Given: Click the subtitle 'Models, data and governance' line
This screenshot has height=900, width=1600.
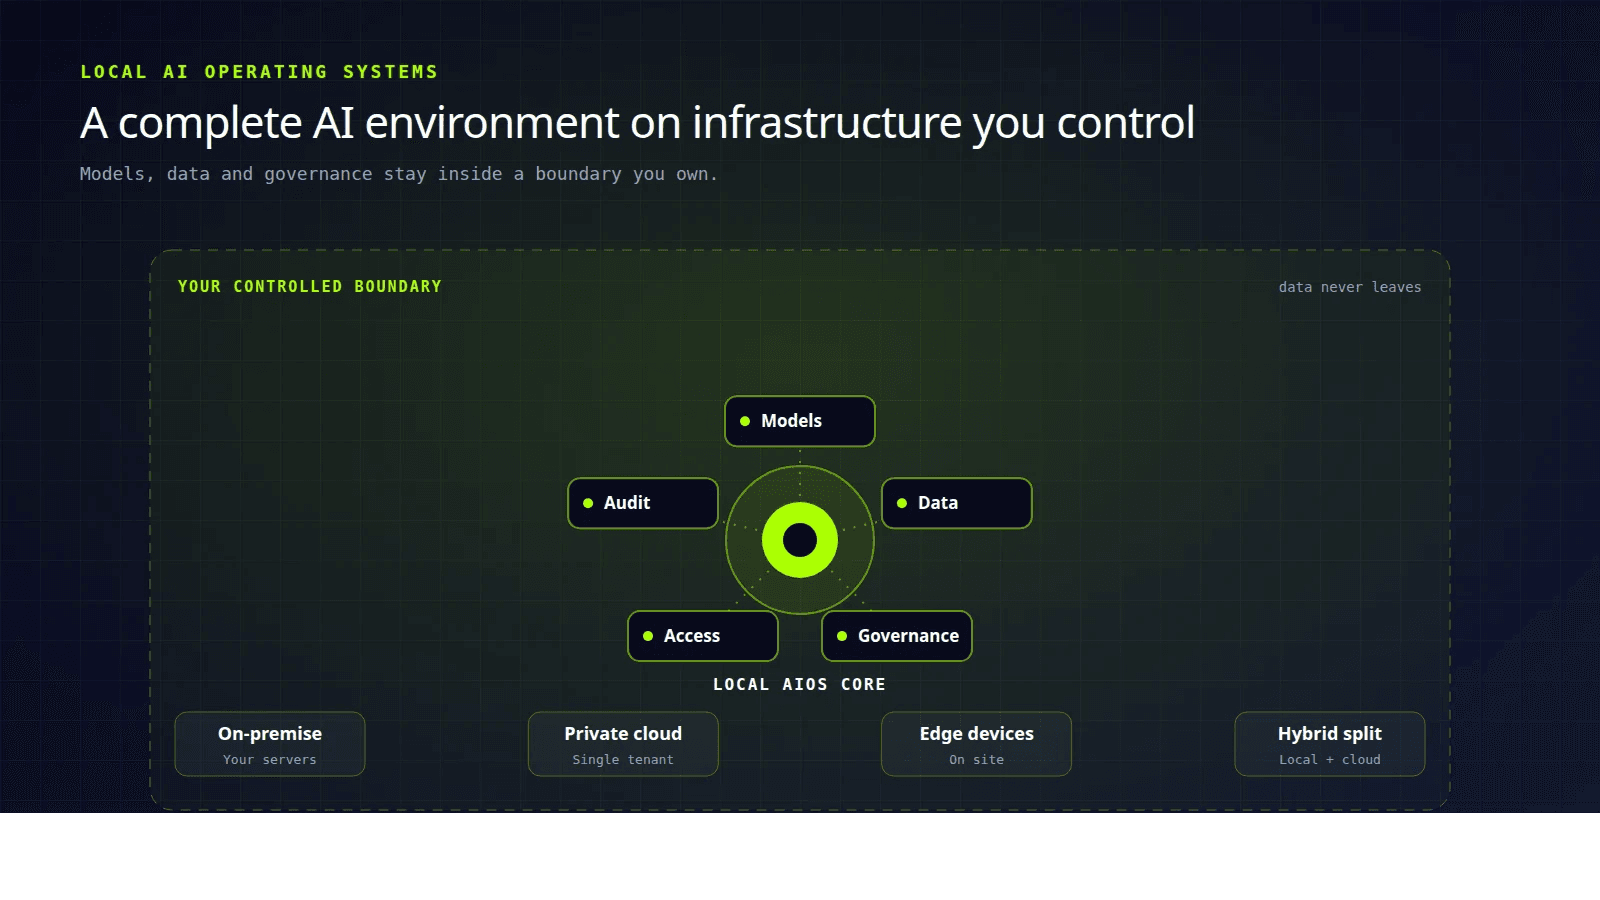Looking at the screenshot, I should [x=399, y=174].
